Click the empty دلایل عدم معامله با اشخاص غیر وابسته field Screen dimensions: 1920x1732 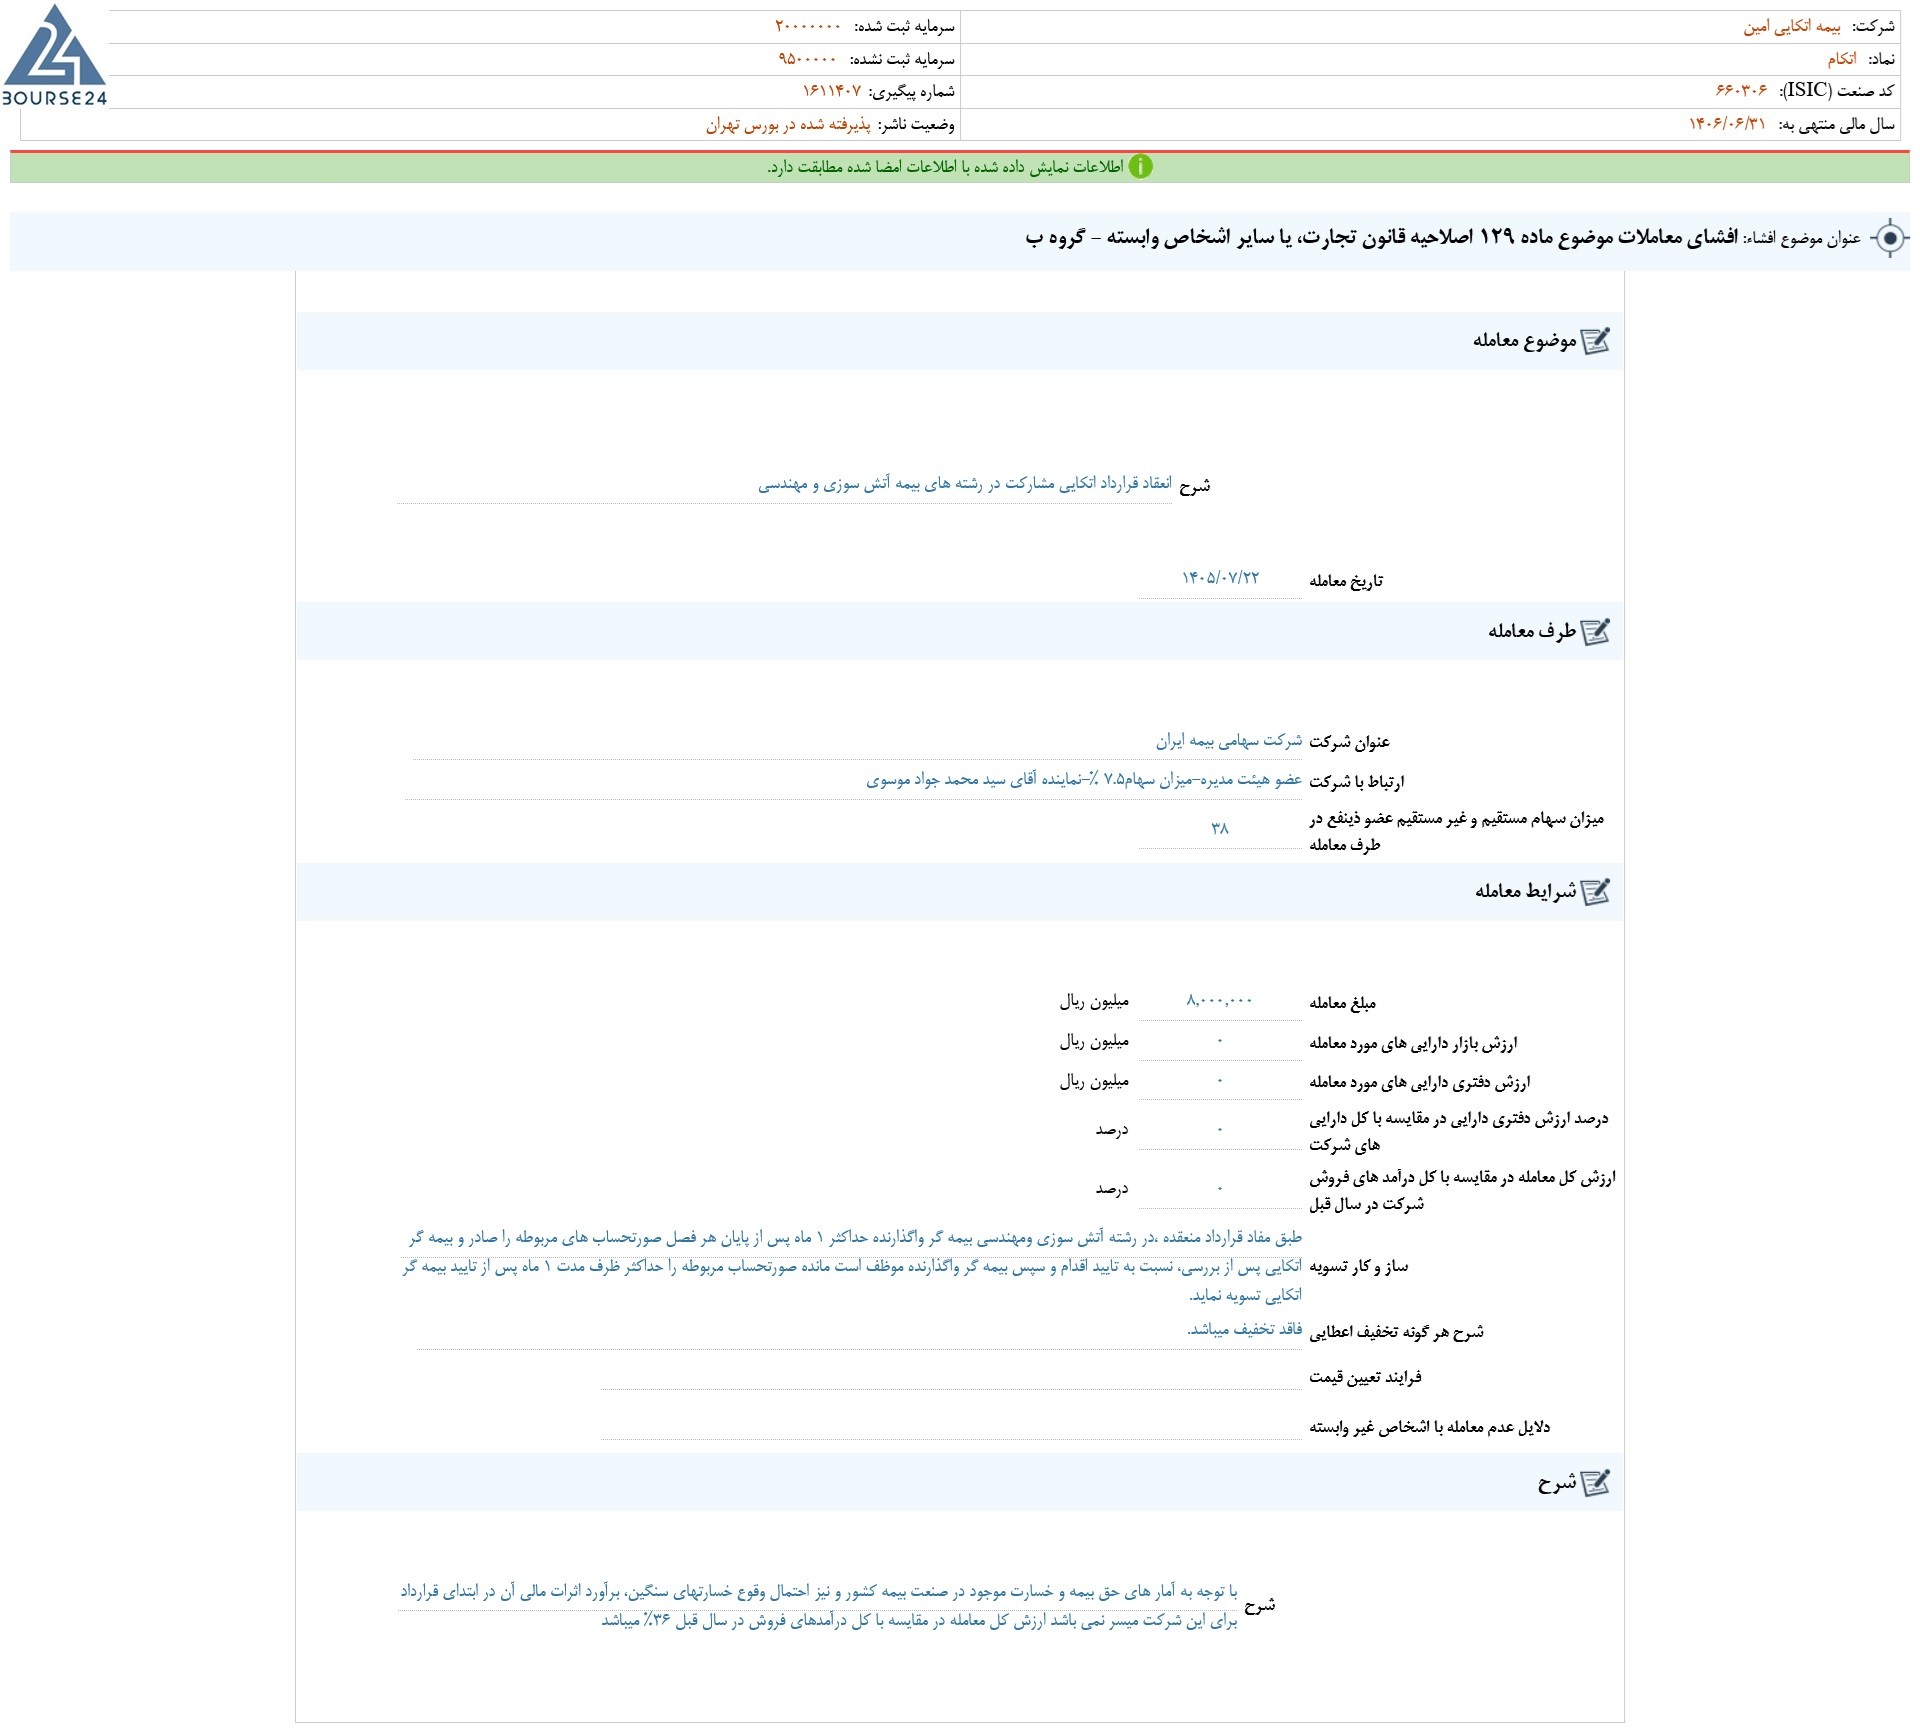tap(951, 1426)
